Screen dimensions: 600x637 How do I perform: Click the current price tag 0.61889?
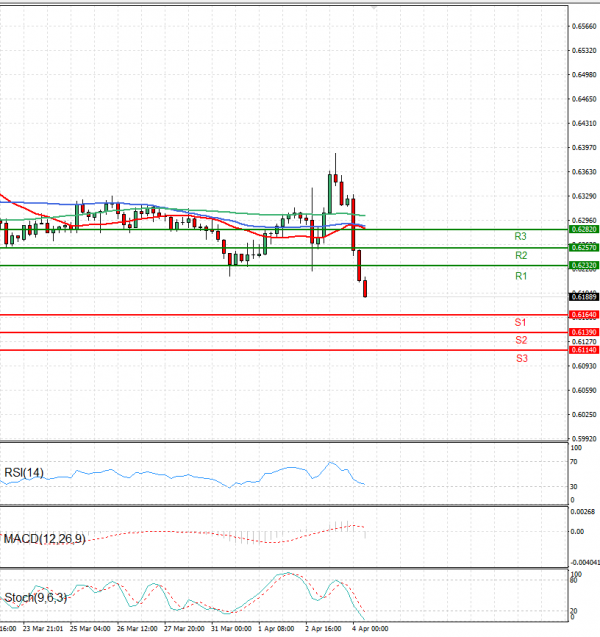tap(583, 297)
